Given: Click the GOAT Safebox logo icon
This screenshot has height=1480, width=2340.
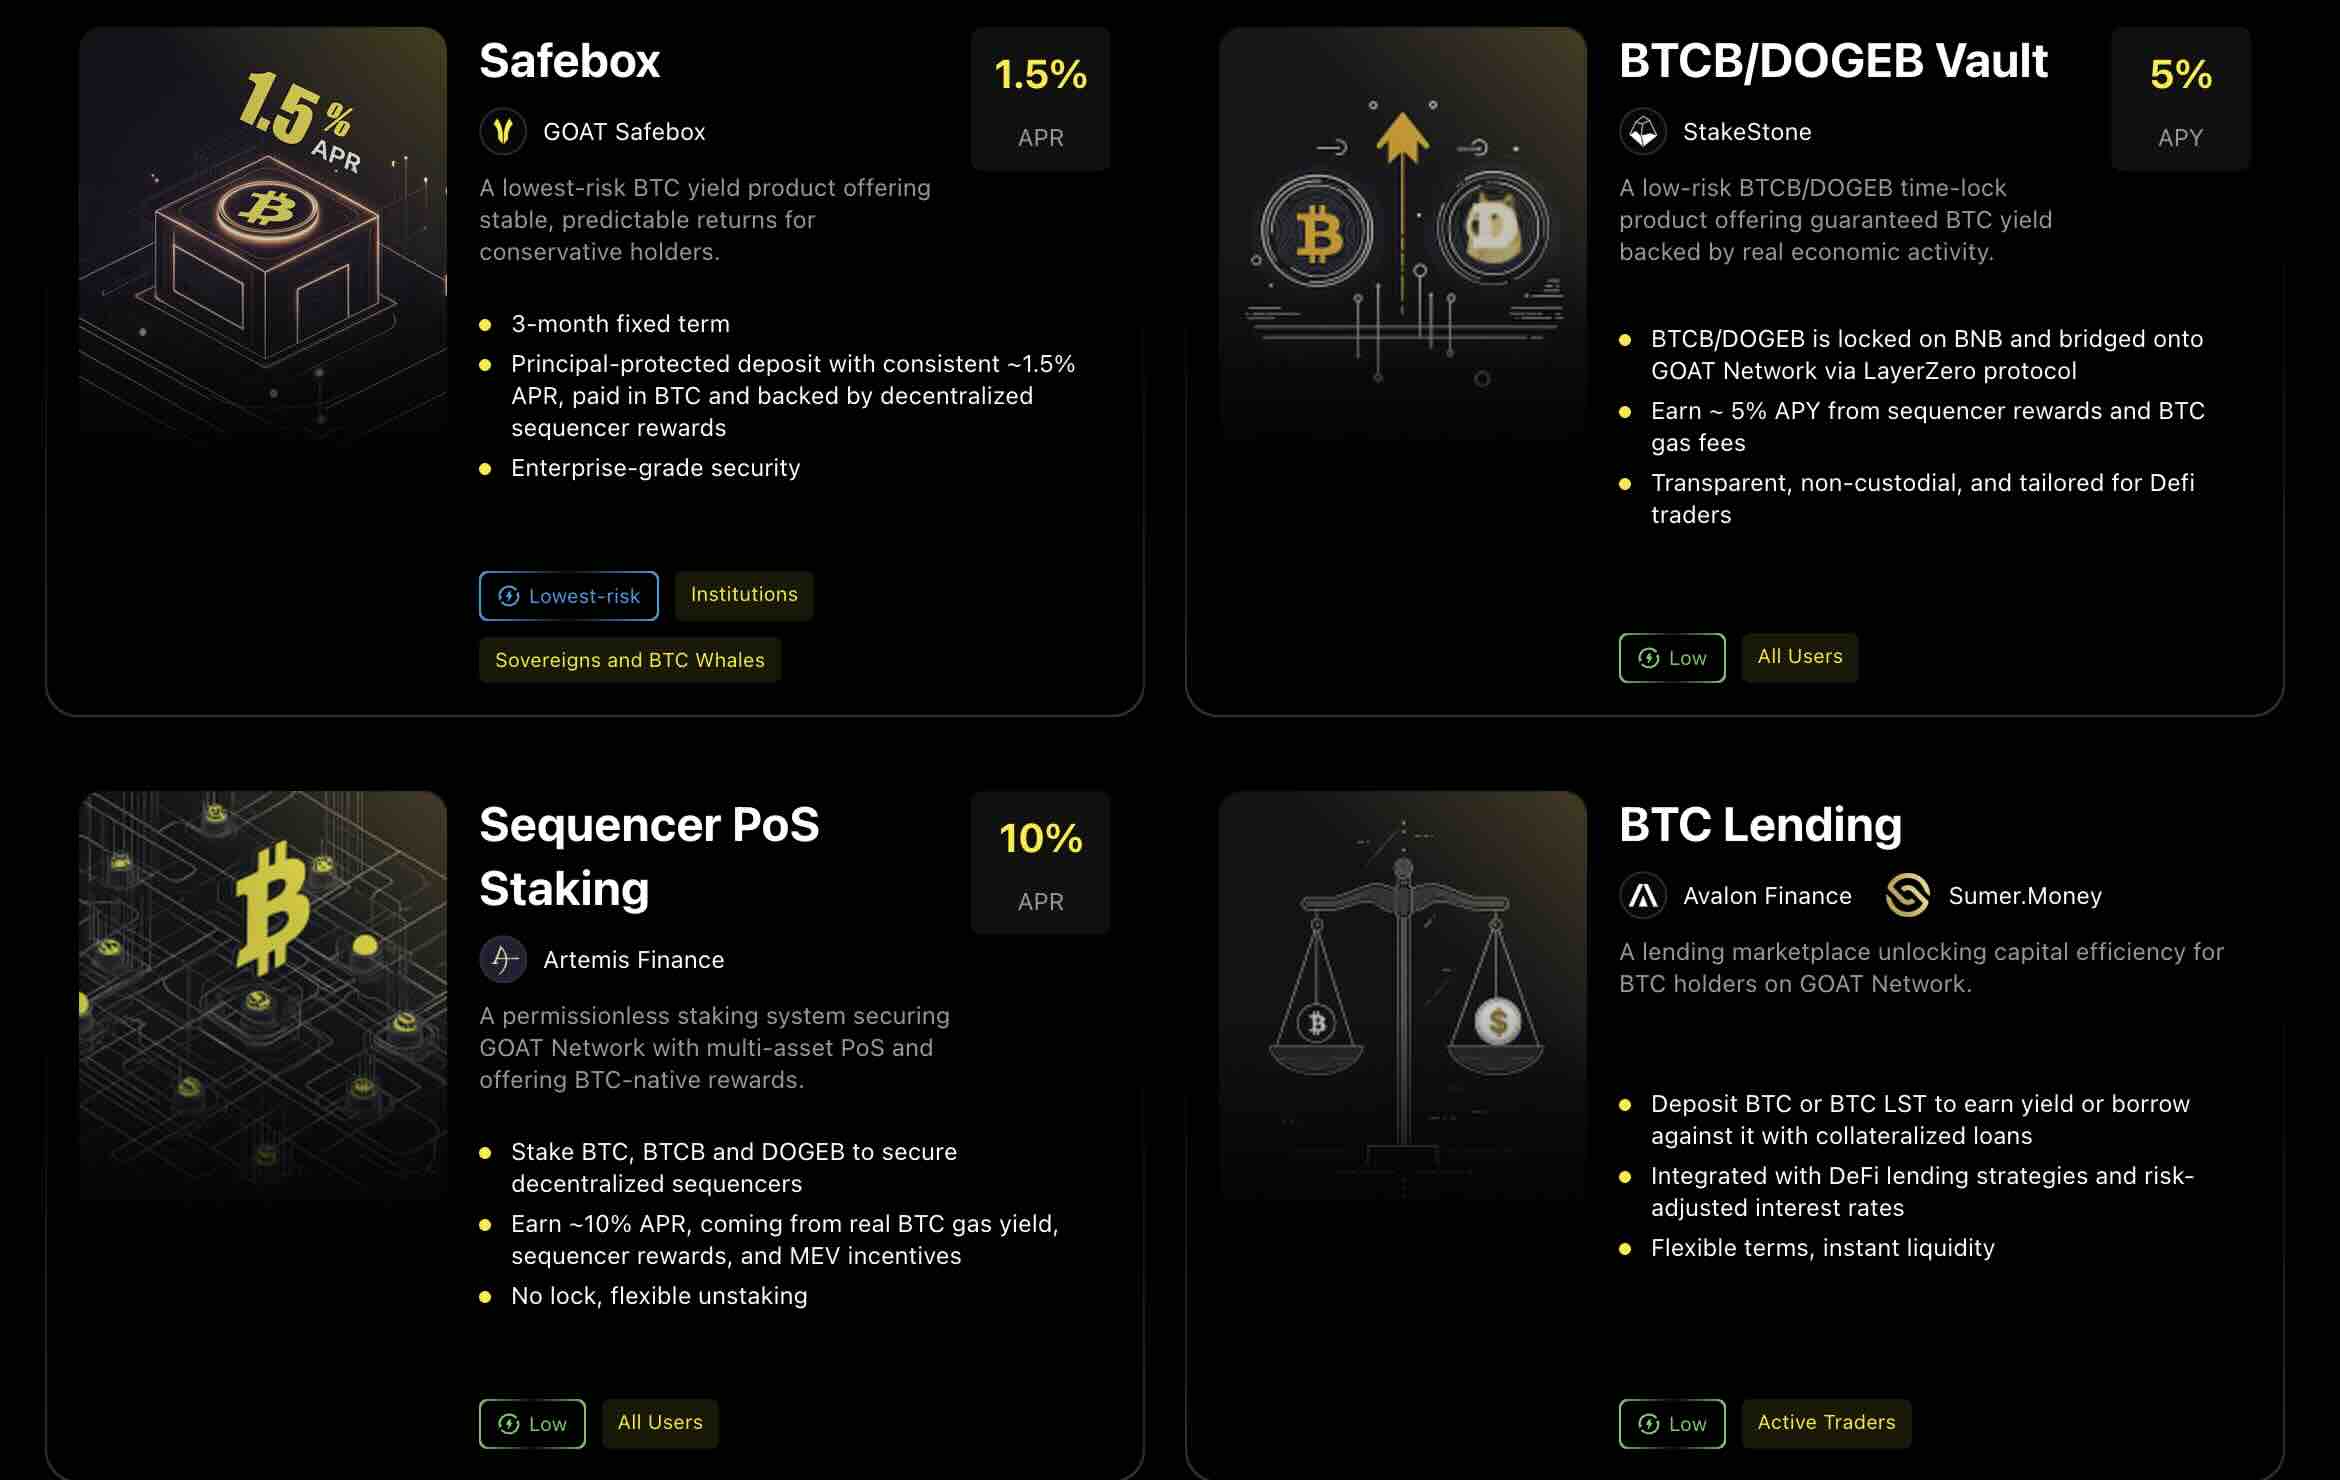Looking at the screenshot, I should 503,132.
